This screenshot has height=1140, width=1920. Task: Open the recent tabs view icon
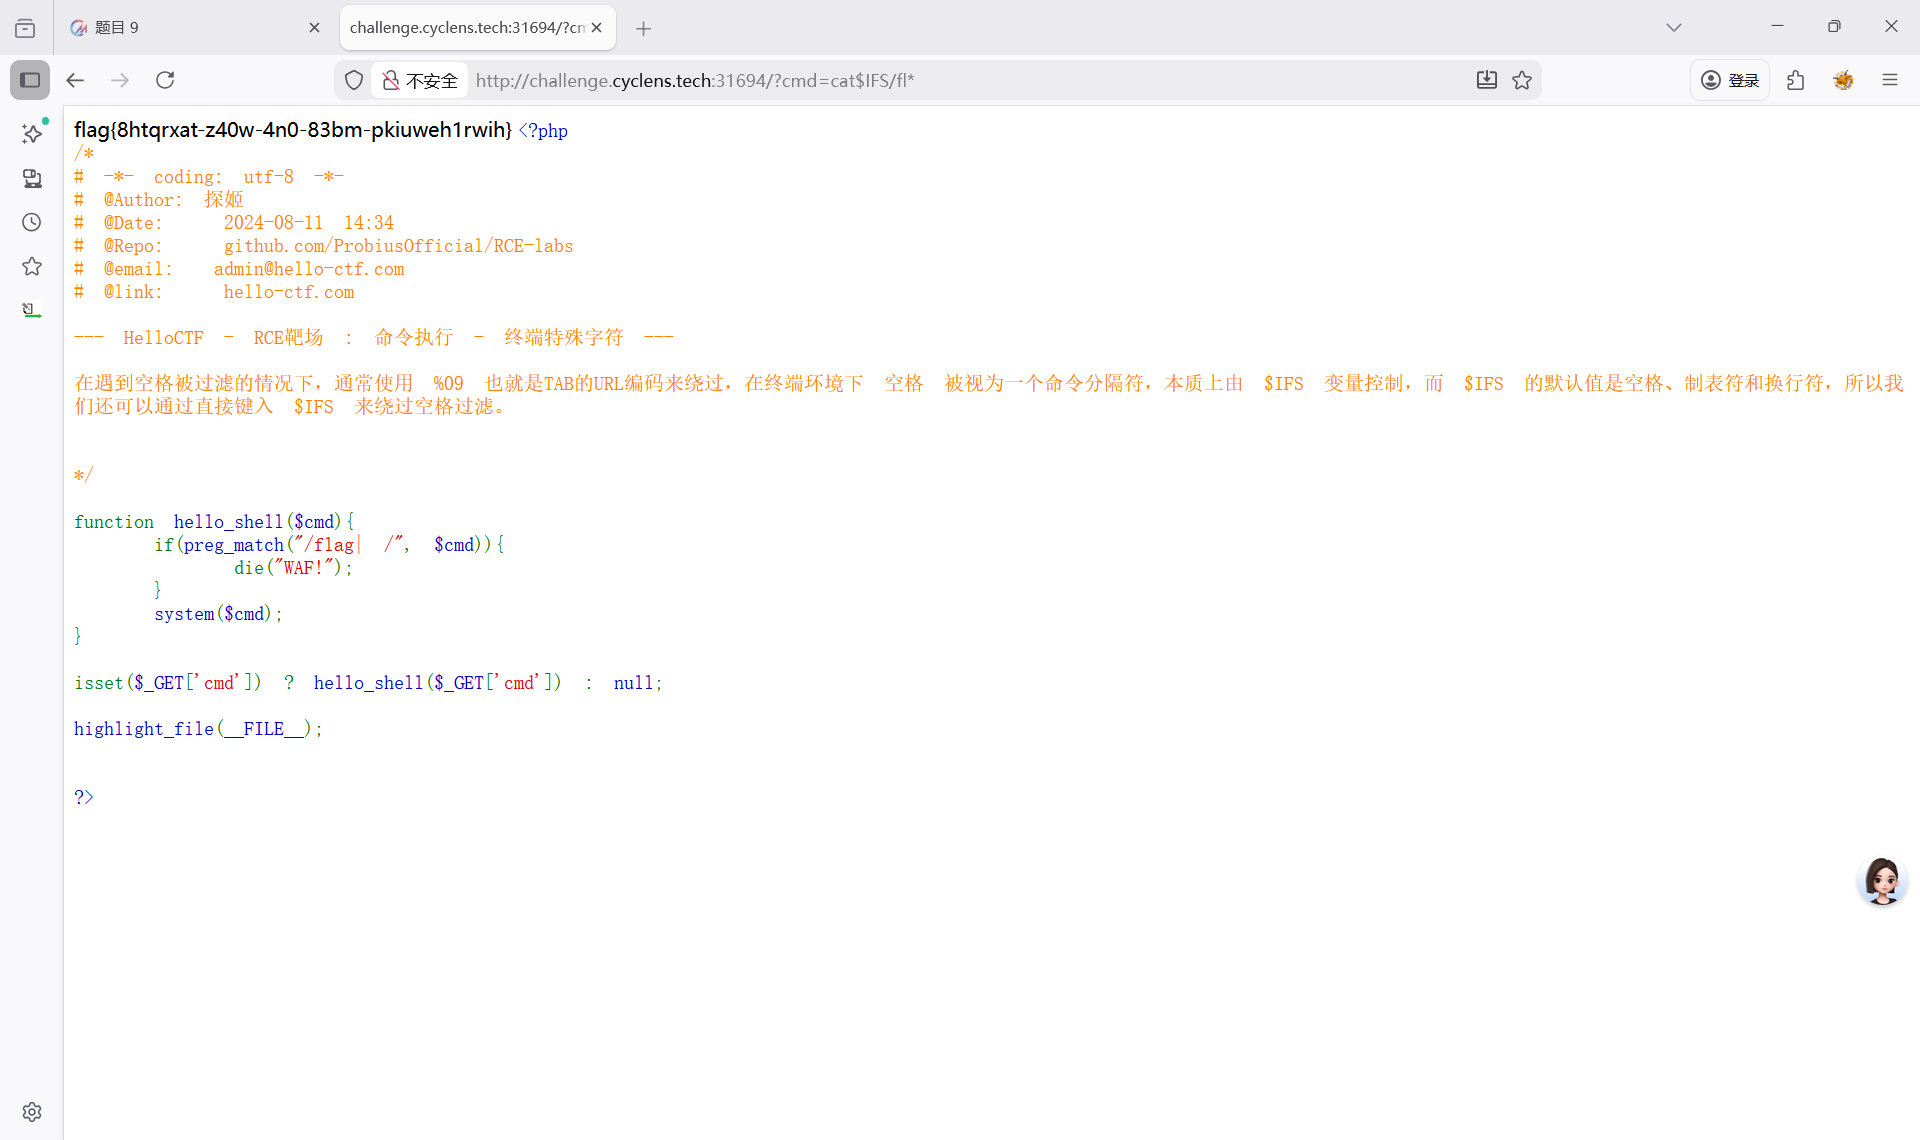tap(25, 28)
